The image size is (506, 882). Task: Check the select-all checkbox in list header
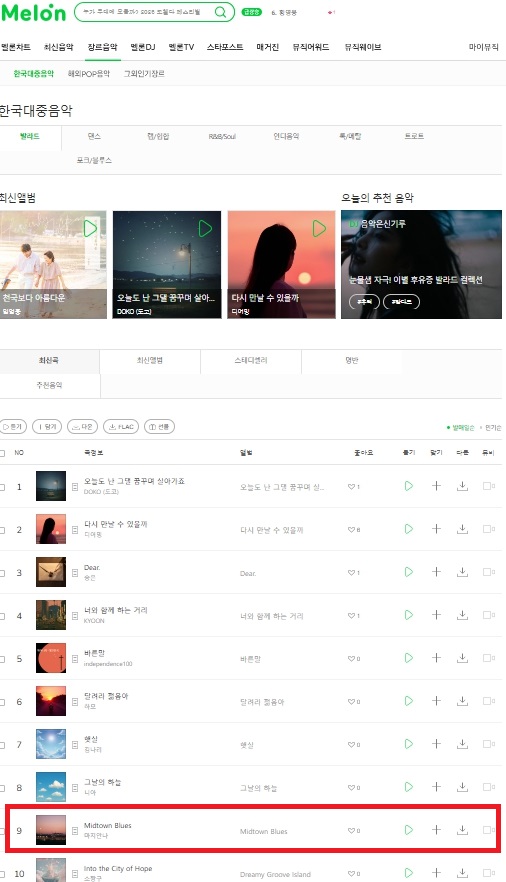[3, 453]
